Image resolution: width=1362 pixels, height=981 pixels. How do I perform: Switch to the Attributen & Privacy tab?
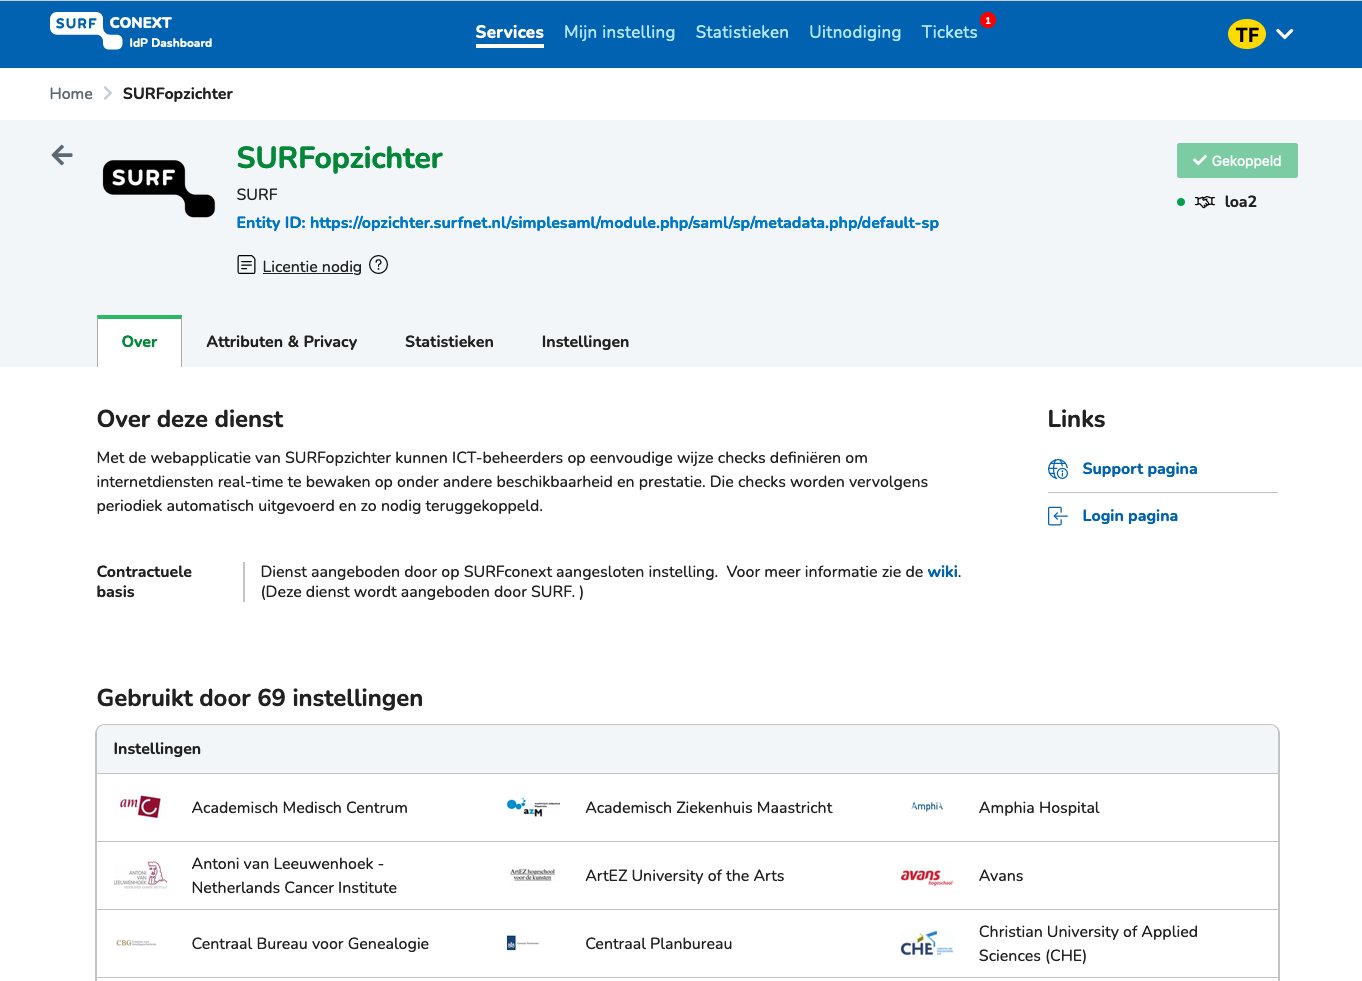point(281,342)
